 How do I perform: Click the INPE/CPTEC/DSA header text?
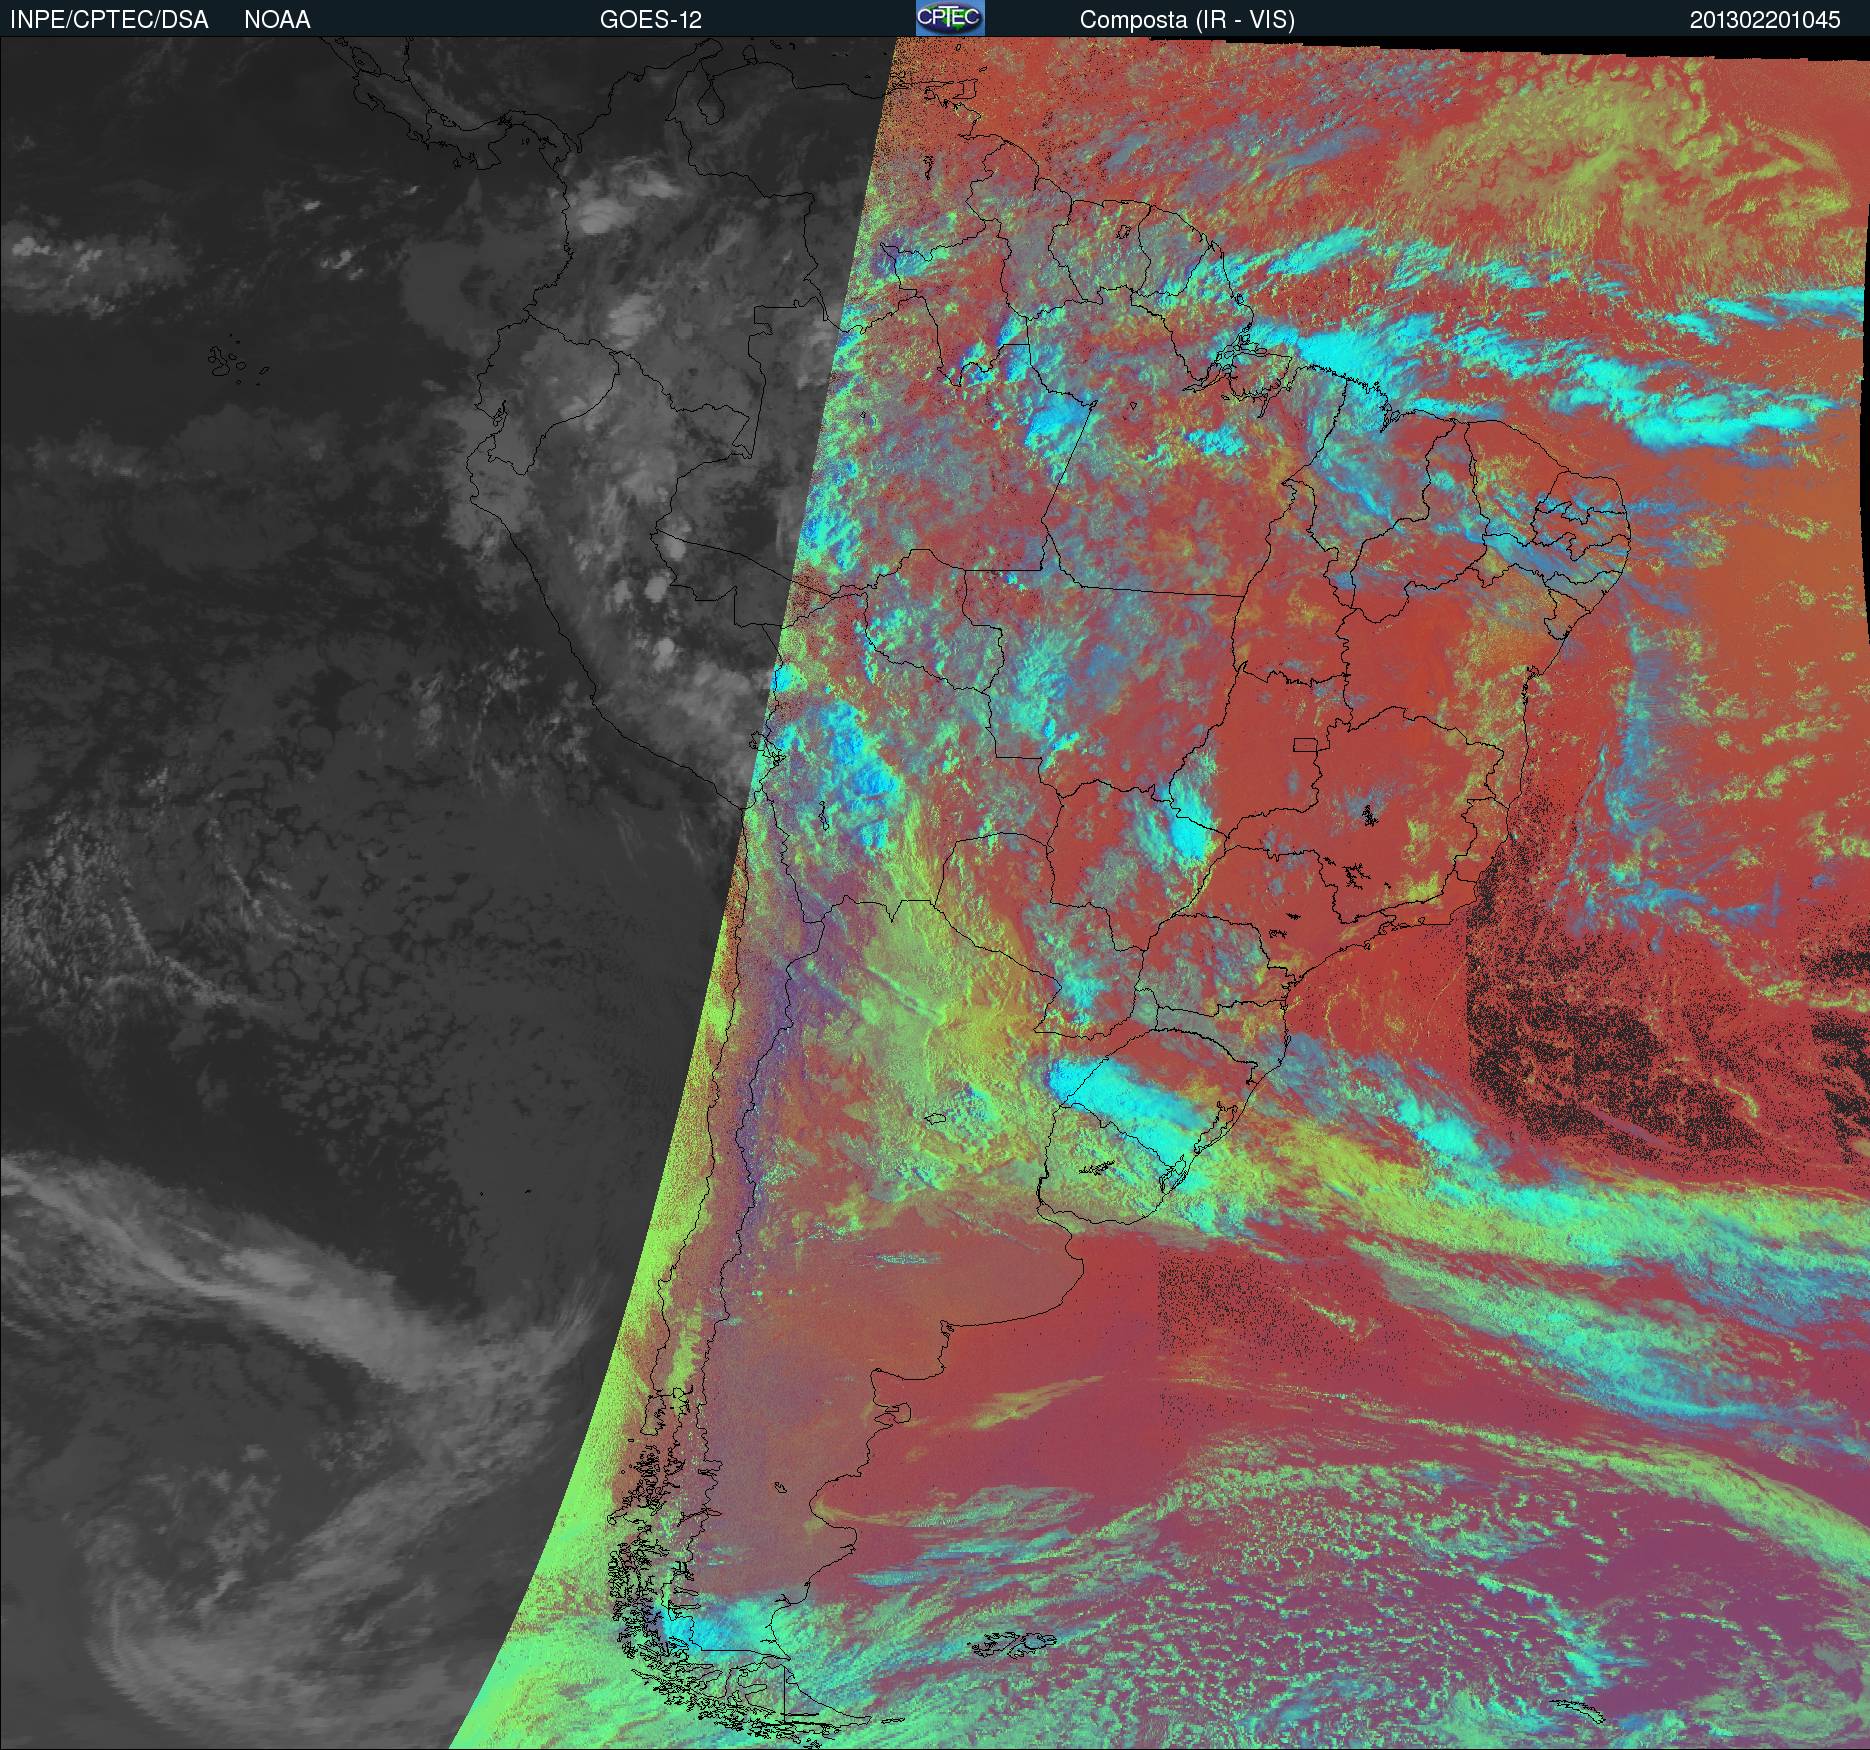coord(109,20)
